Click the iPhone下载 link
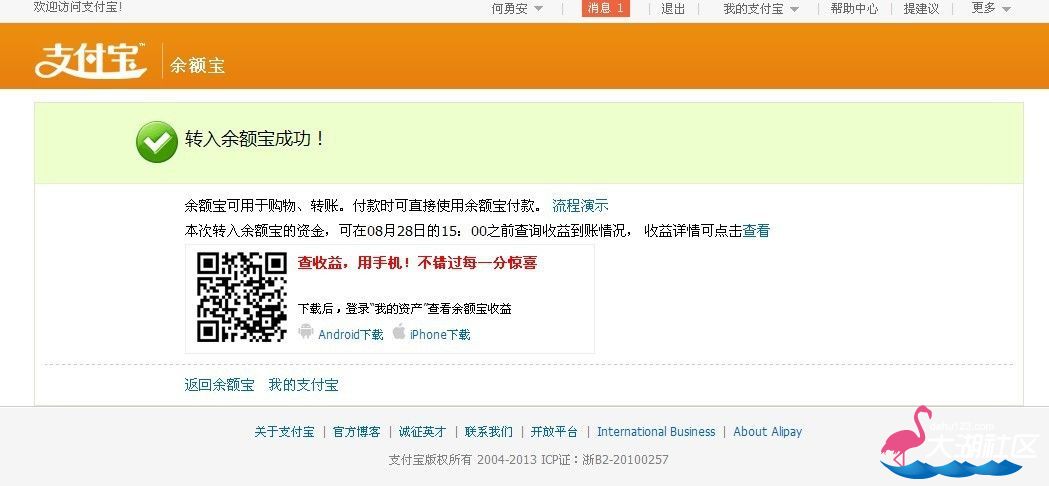This screenshot has height=486, width=1049. [440, 335]
